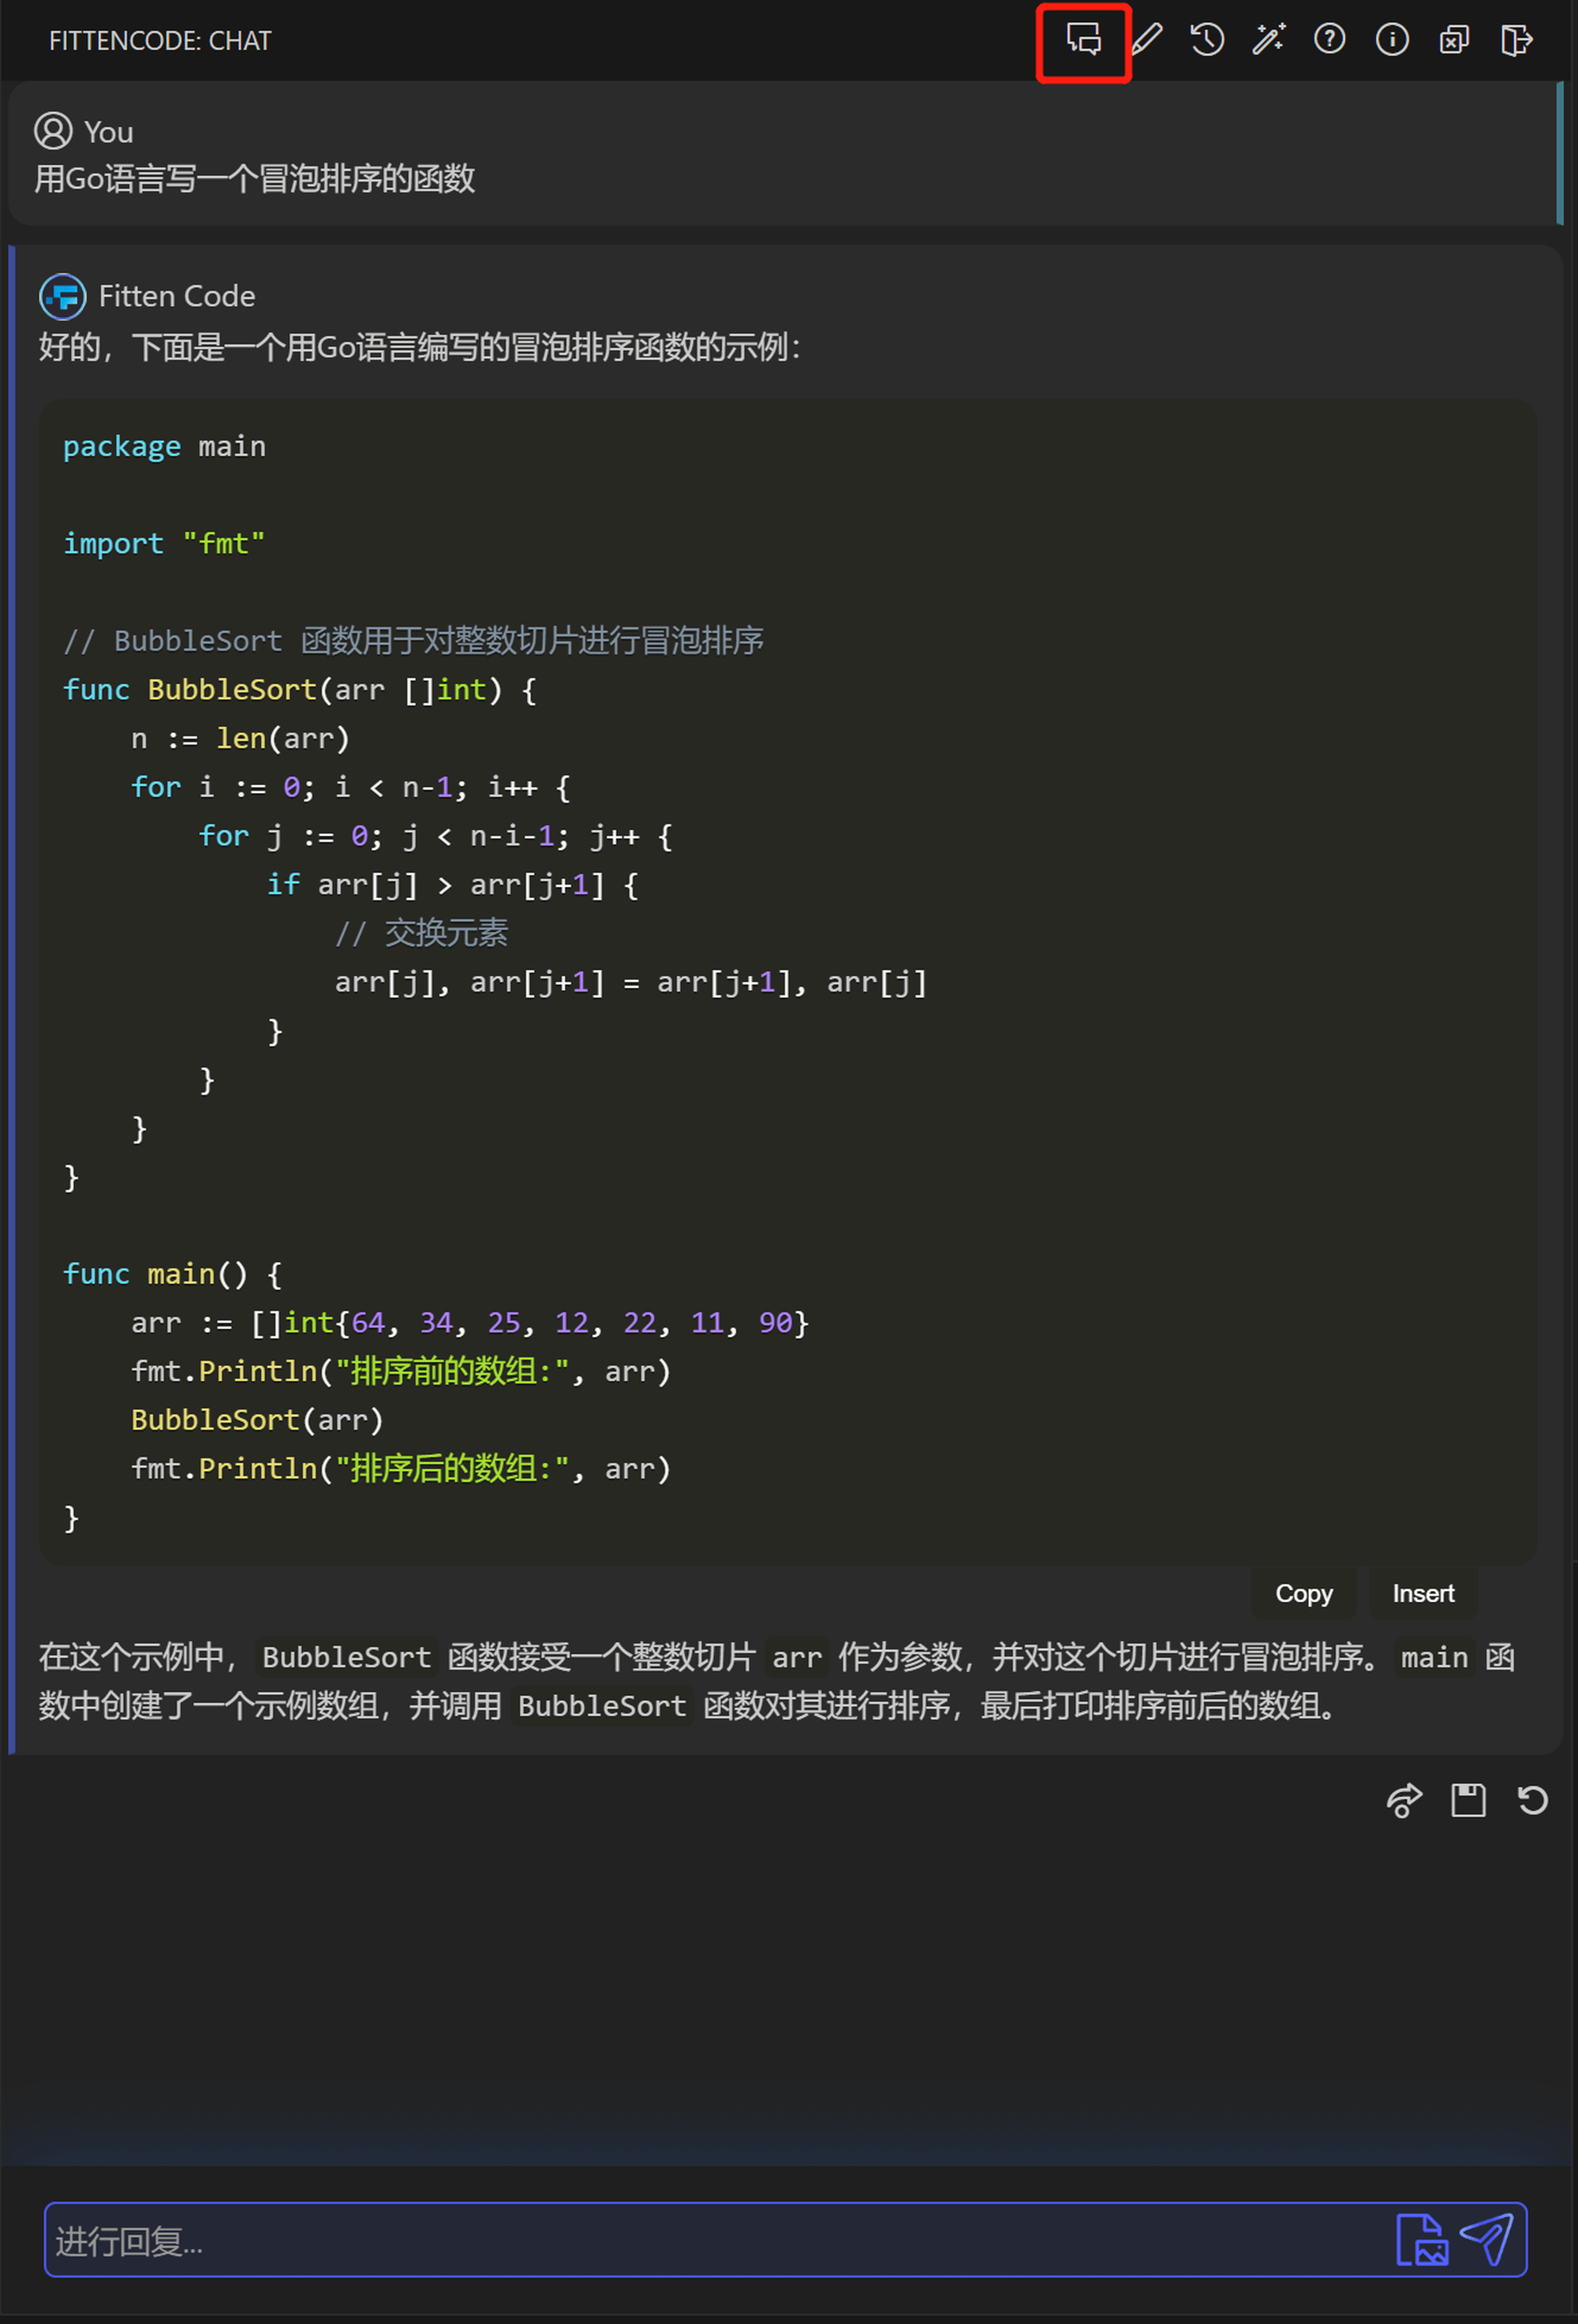Click the import "fmt" code line
1578x2324 pixels.
(164, 543)
